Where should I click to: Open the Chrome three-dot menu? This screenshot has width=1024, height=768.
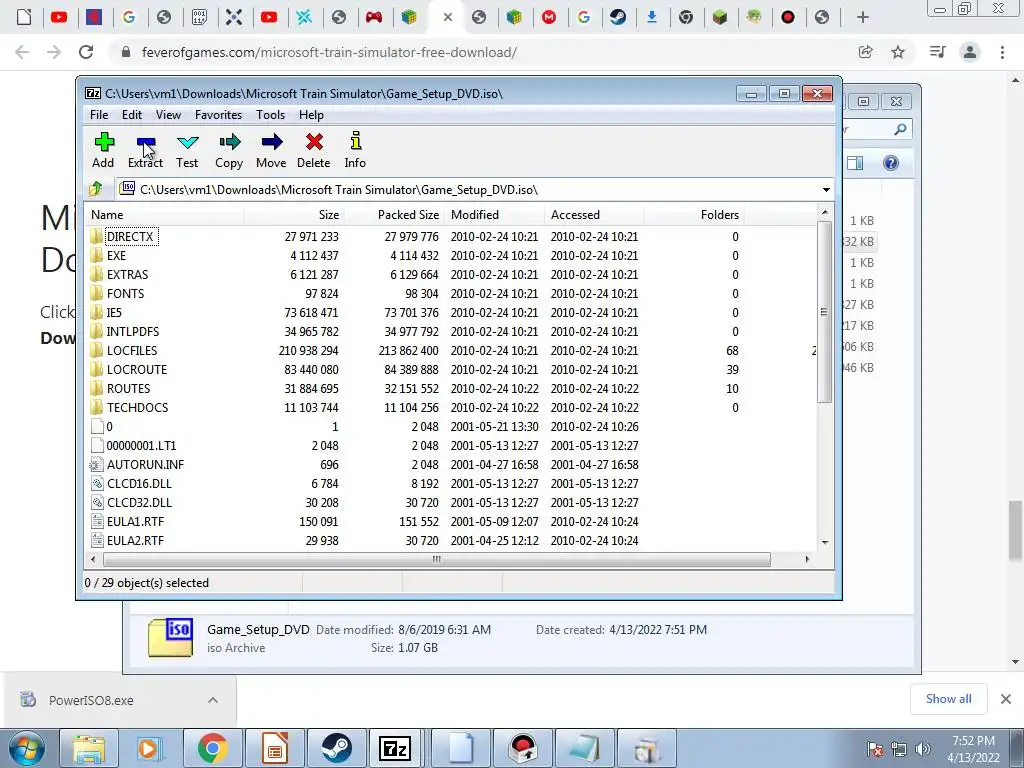[x=1002, y=52]
